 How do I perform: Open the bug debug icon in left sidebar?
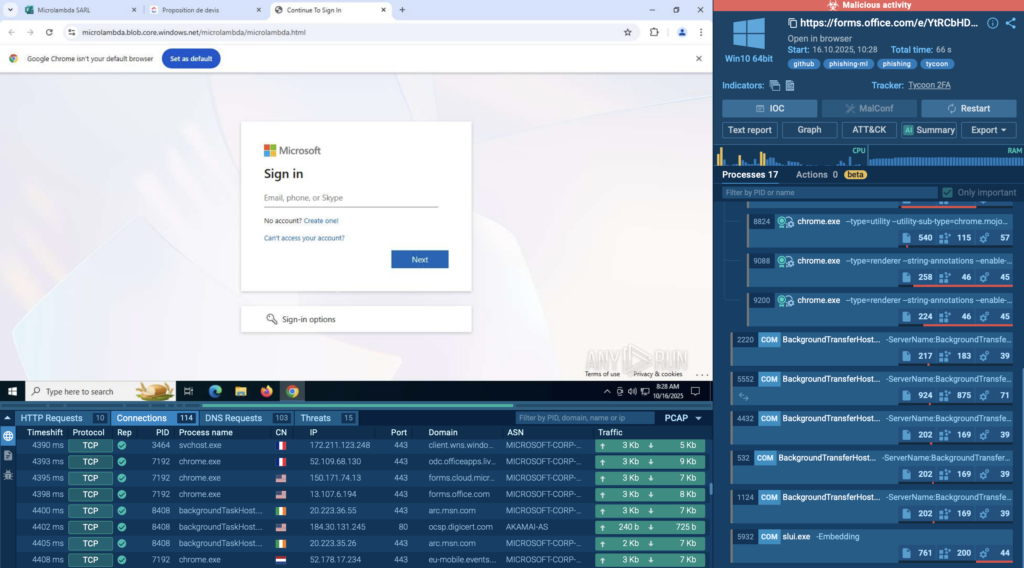click(x=8, y=474)
